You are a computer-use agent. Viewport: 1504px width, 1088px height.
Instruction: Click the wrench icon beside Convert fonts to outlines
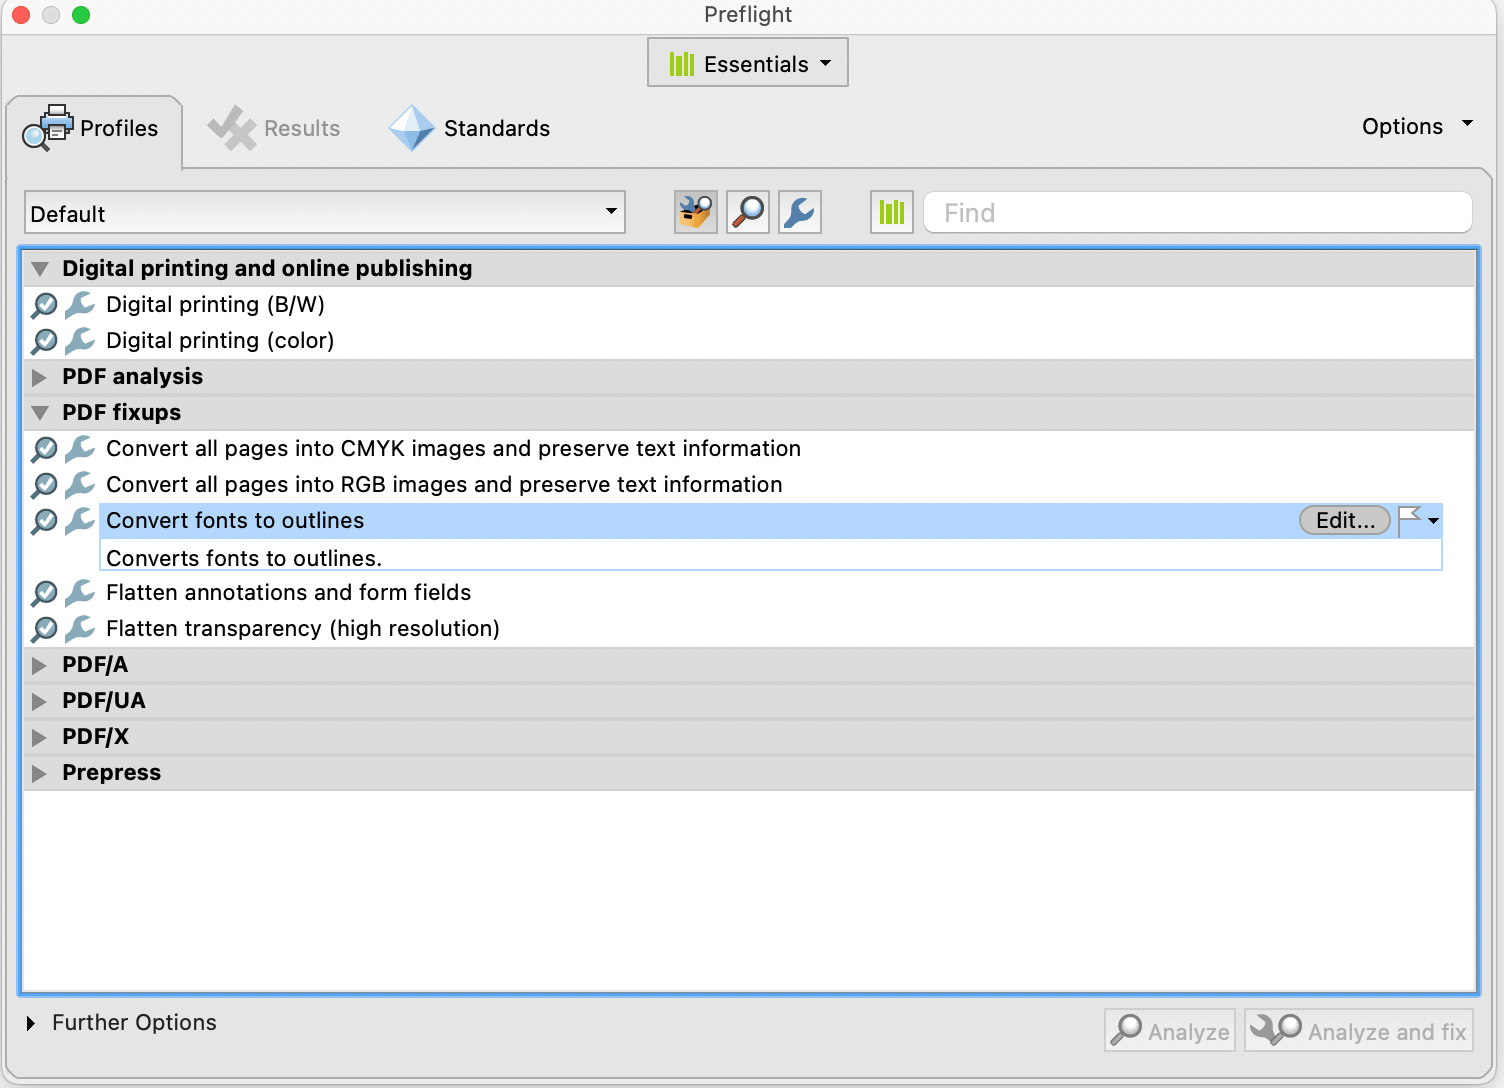tap(79, 521)
